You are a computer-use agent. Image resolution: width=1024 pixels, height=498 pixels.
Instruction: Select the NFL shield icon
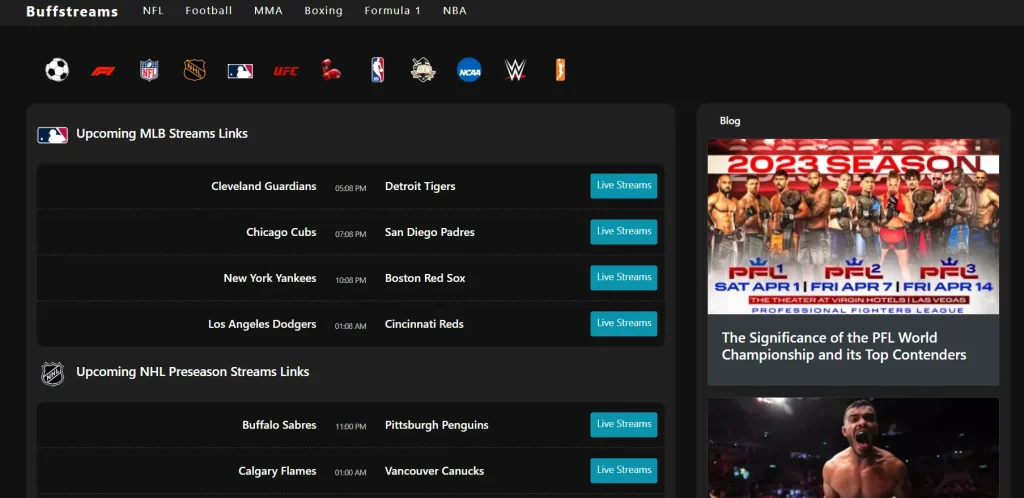[149, 70]
